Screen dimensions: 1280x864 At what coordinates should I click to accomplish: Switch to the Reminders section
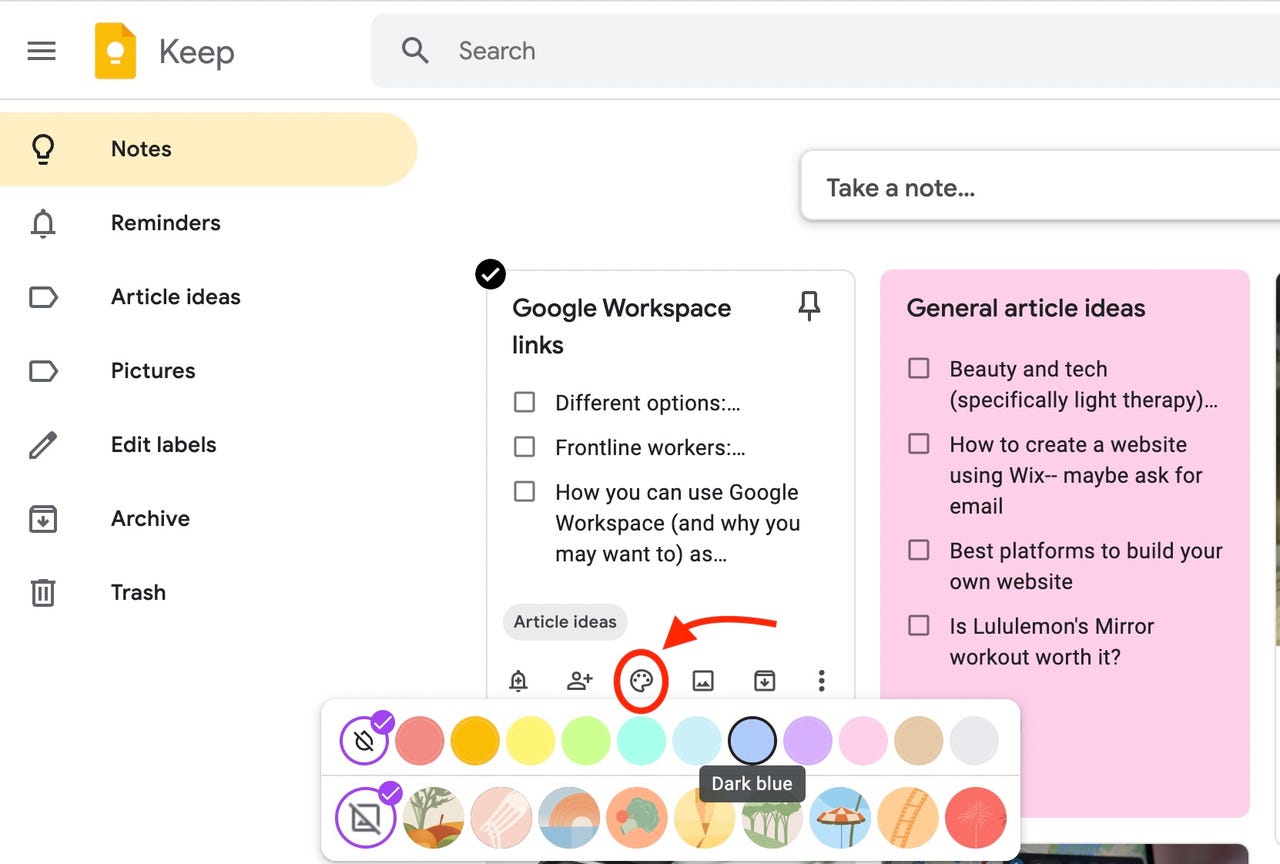pyautogui.click(x=165, y=223)
